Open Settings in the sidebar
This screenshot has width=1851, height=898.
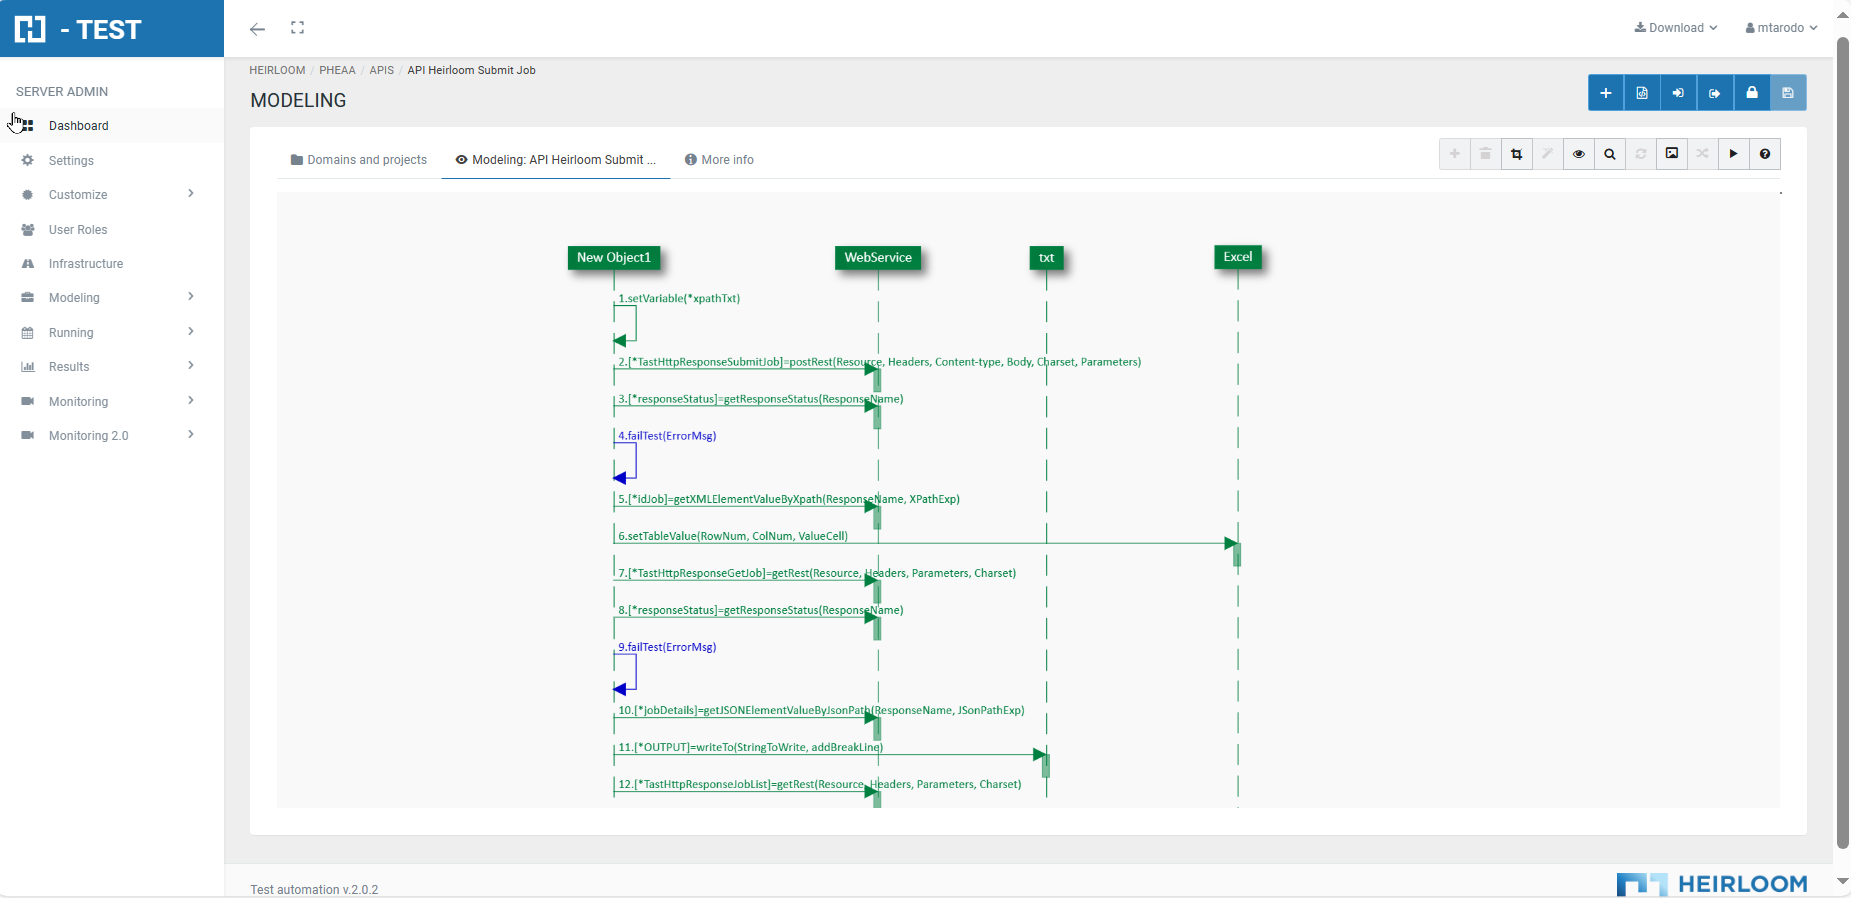[x=71, y=161]
